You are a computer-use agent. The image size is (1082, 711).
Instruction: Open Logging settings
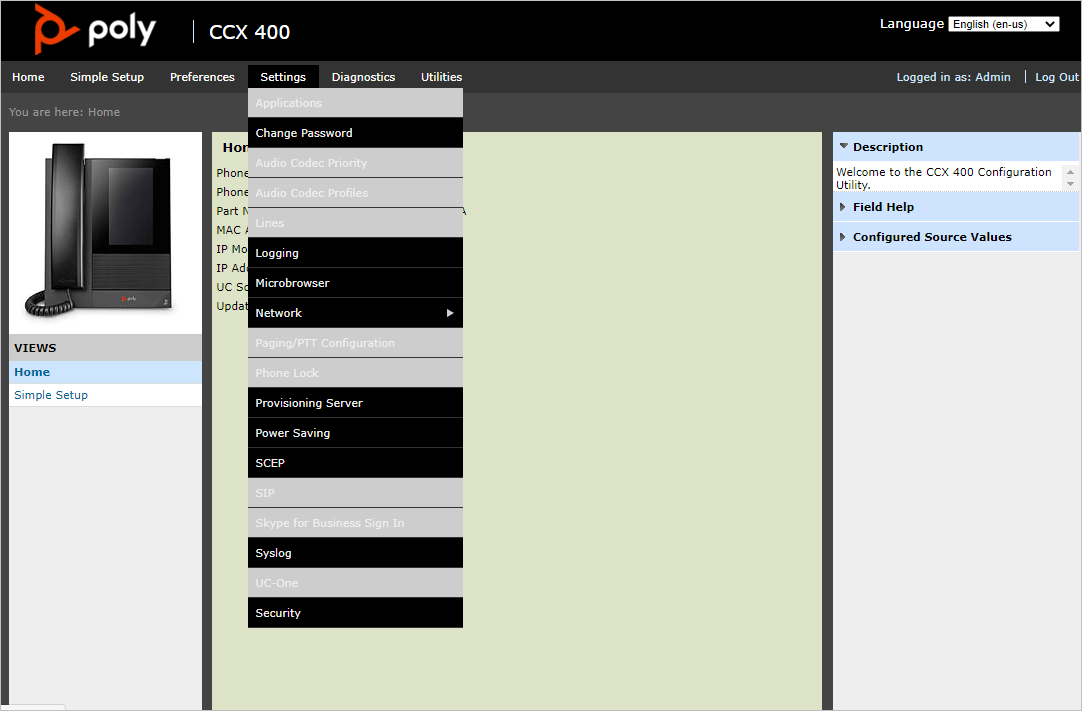tap(355, 253)
